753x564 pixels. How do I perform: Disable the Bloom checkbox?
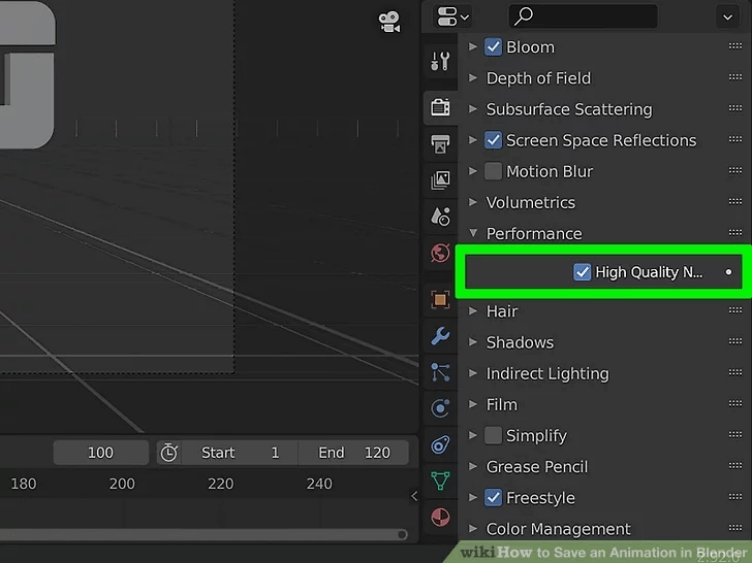coord(493,47)
